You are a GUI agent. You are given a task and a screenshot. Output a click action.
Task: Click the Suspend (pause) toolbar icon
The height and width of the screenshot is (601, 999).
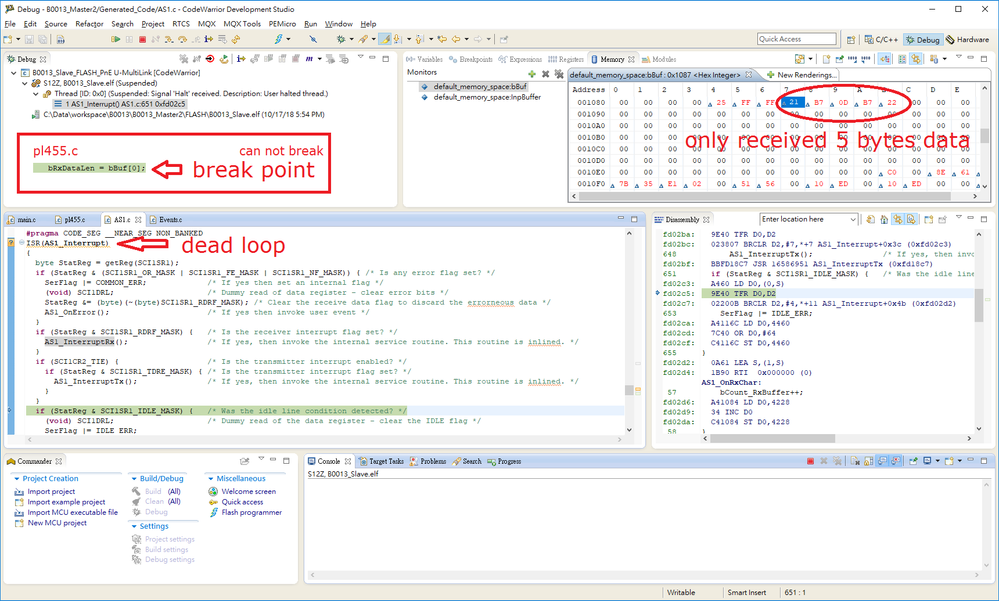click(x=129, y=40)
